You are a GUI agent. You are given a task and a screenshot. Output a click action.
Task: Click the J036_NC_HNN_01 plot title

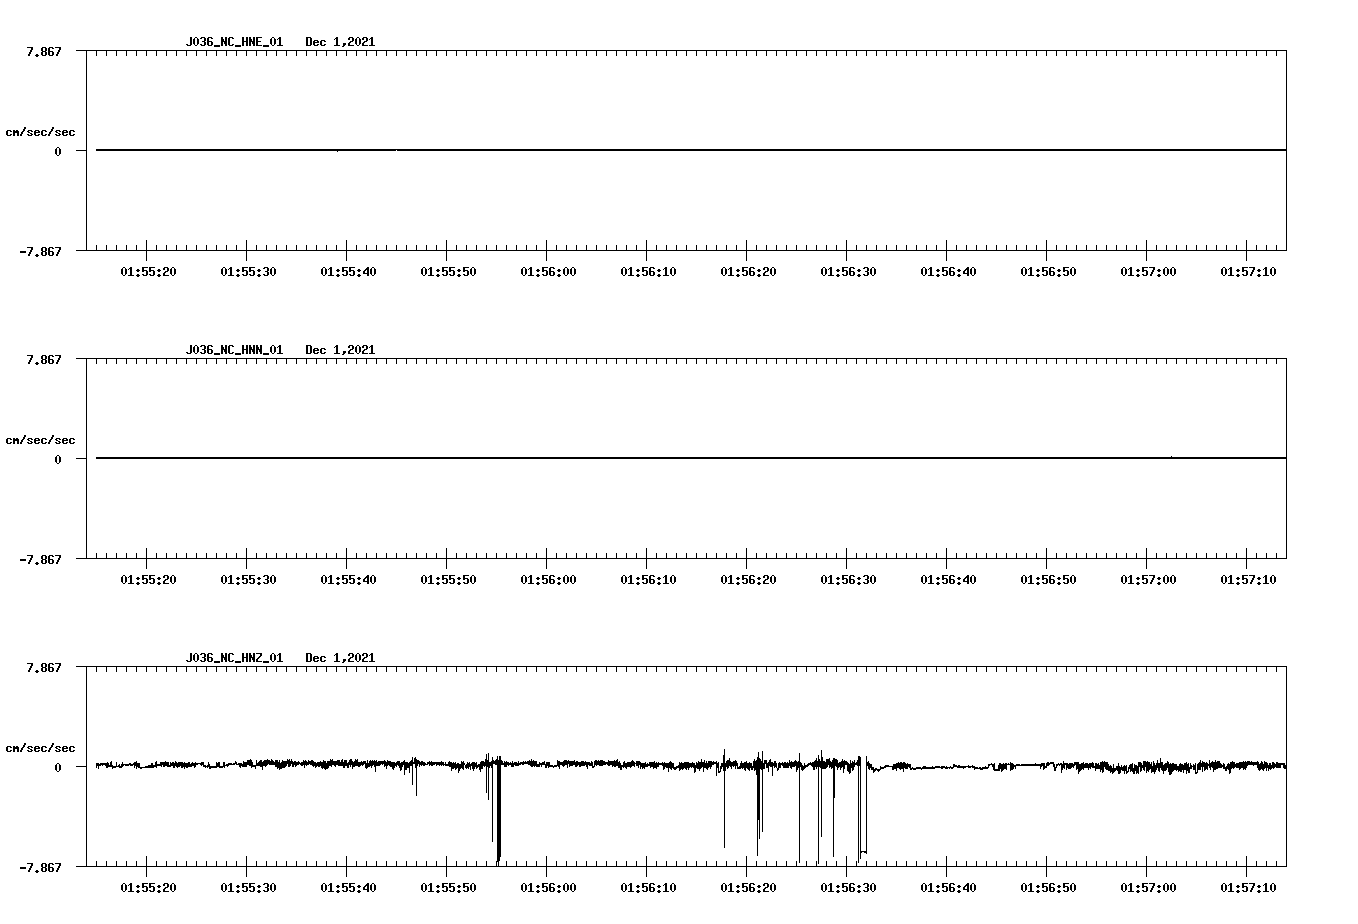click(x=234, y=350)
